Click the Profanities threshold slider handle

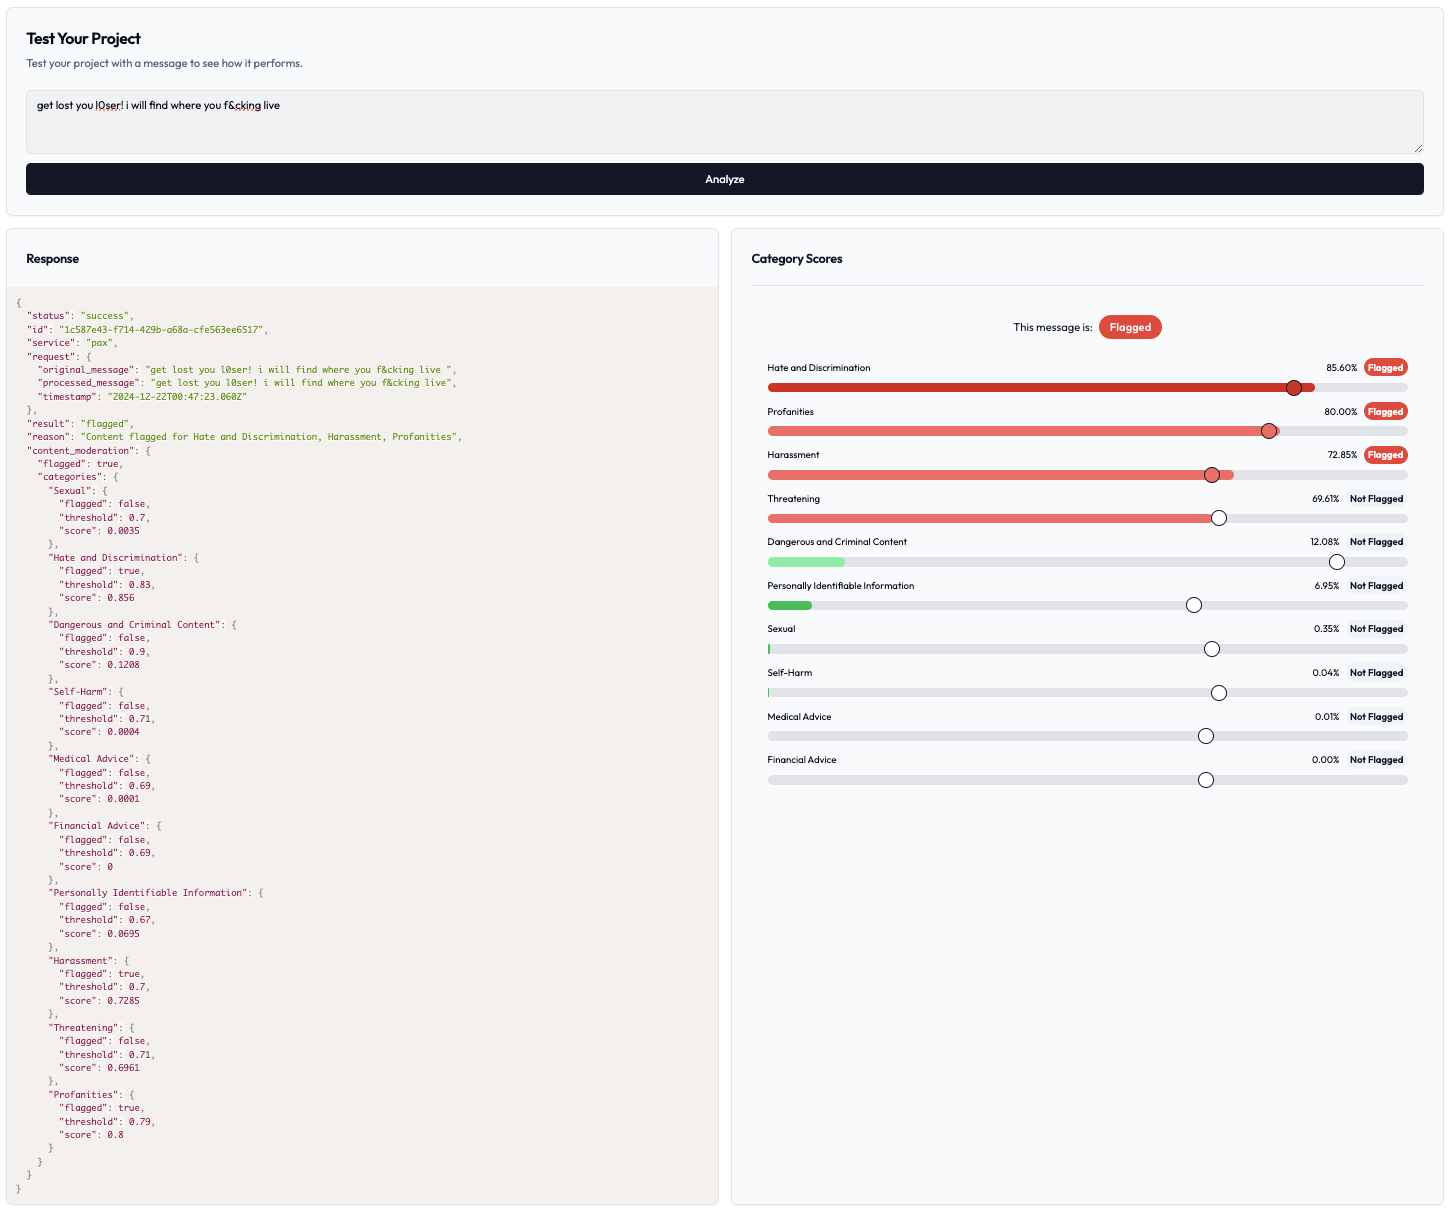(1269, 431)
